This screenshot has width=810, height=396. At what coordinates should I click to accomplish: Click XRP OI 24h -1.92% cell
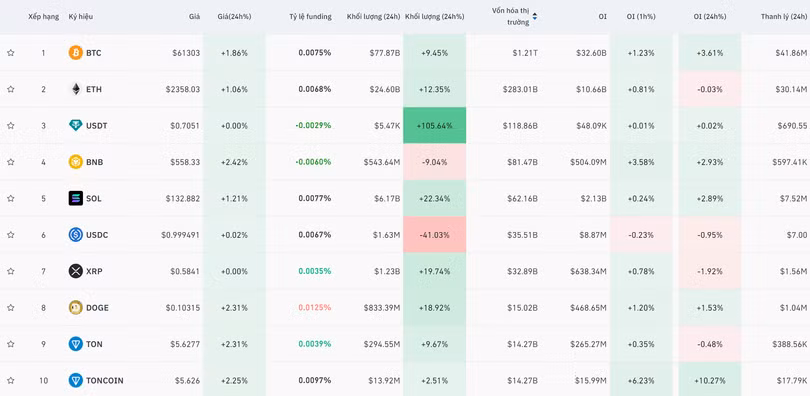(710, 271)
